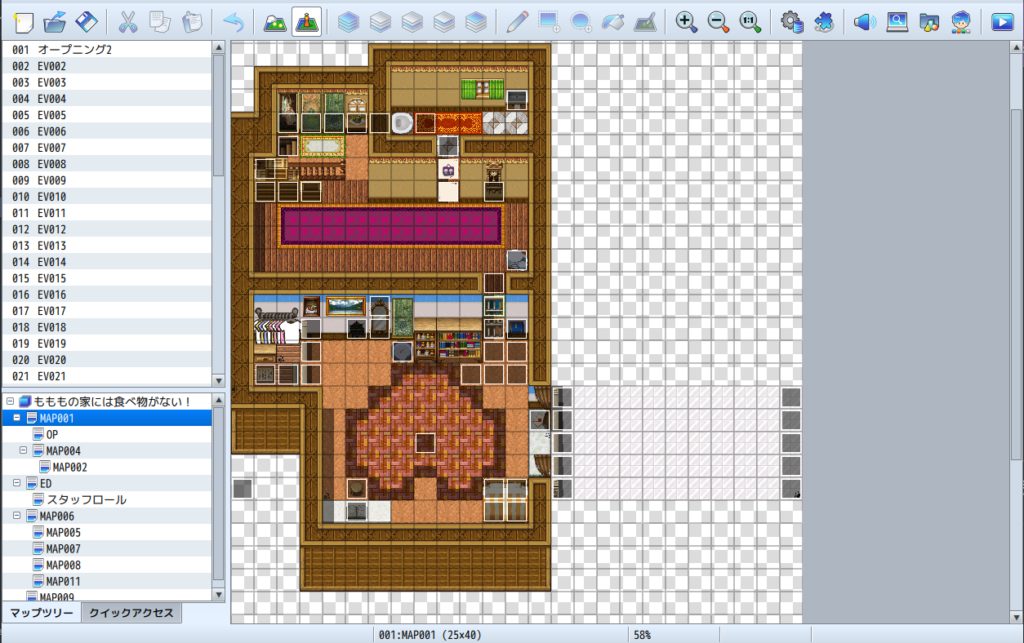Zoom in on the map
The height and width of the screenshot is (643, 1024).
pos(686,20)
